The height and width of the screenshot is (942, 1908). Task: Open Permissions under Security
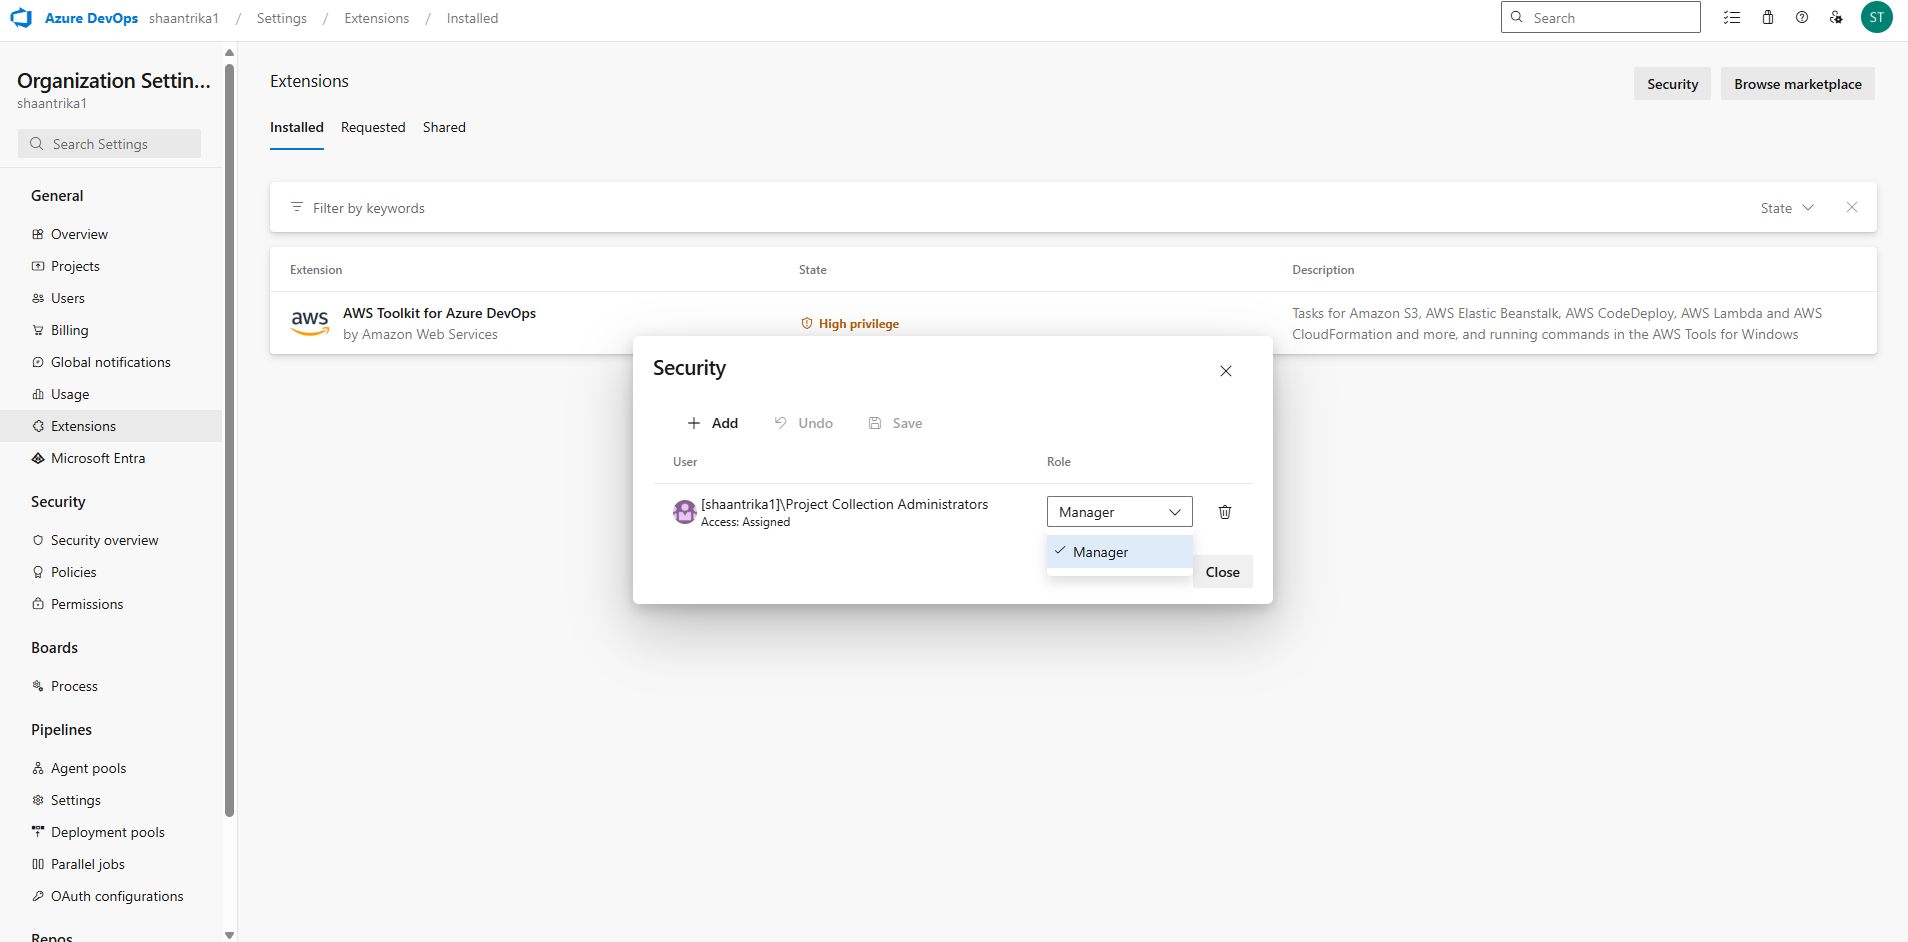pyautogui.click(x=87, y=604)
